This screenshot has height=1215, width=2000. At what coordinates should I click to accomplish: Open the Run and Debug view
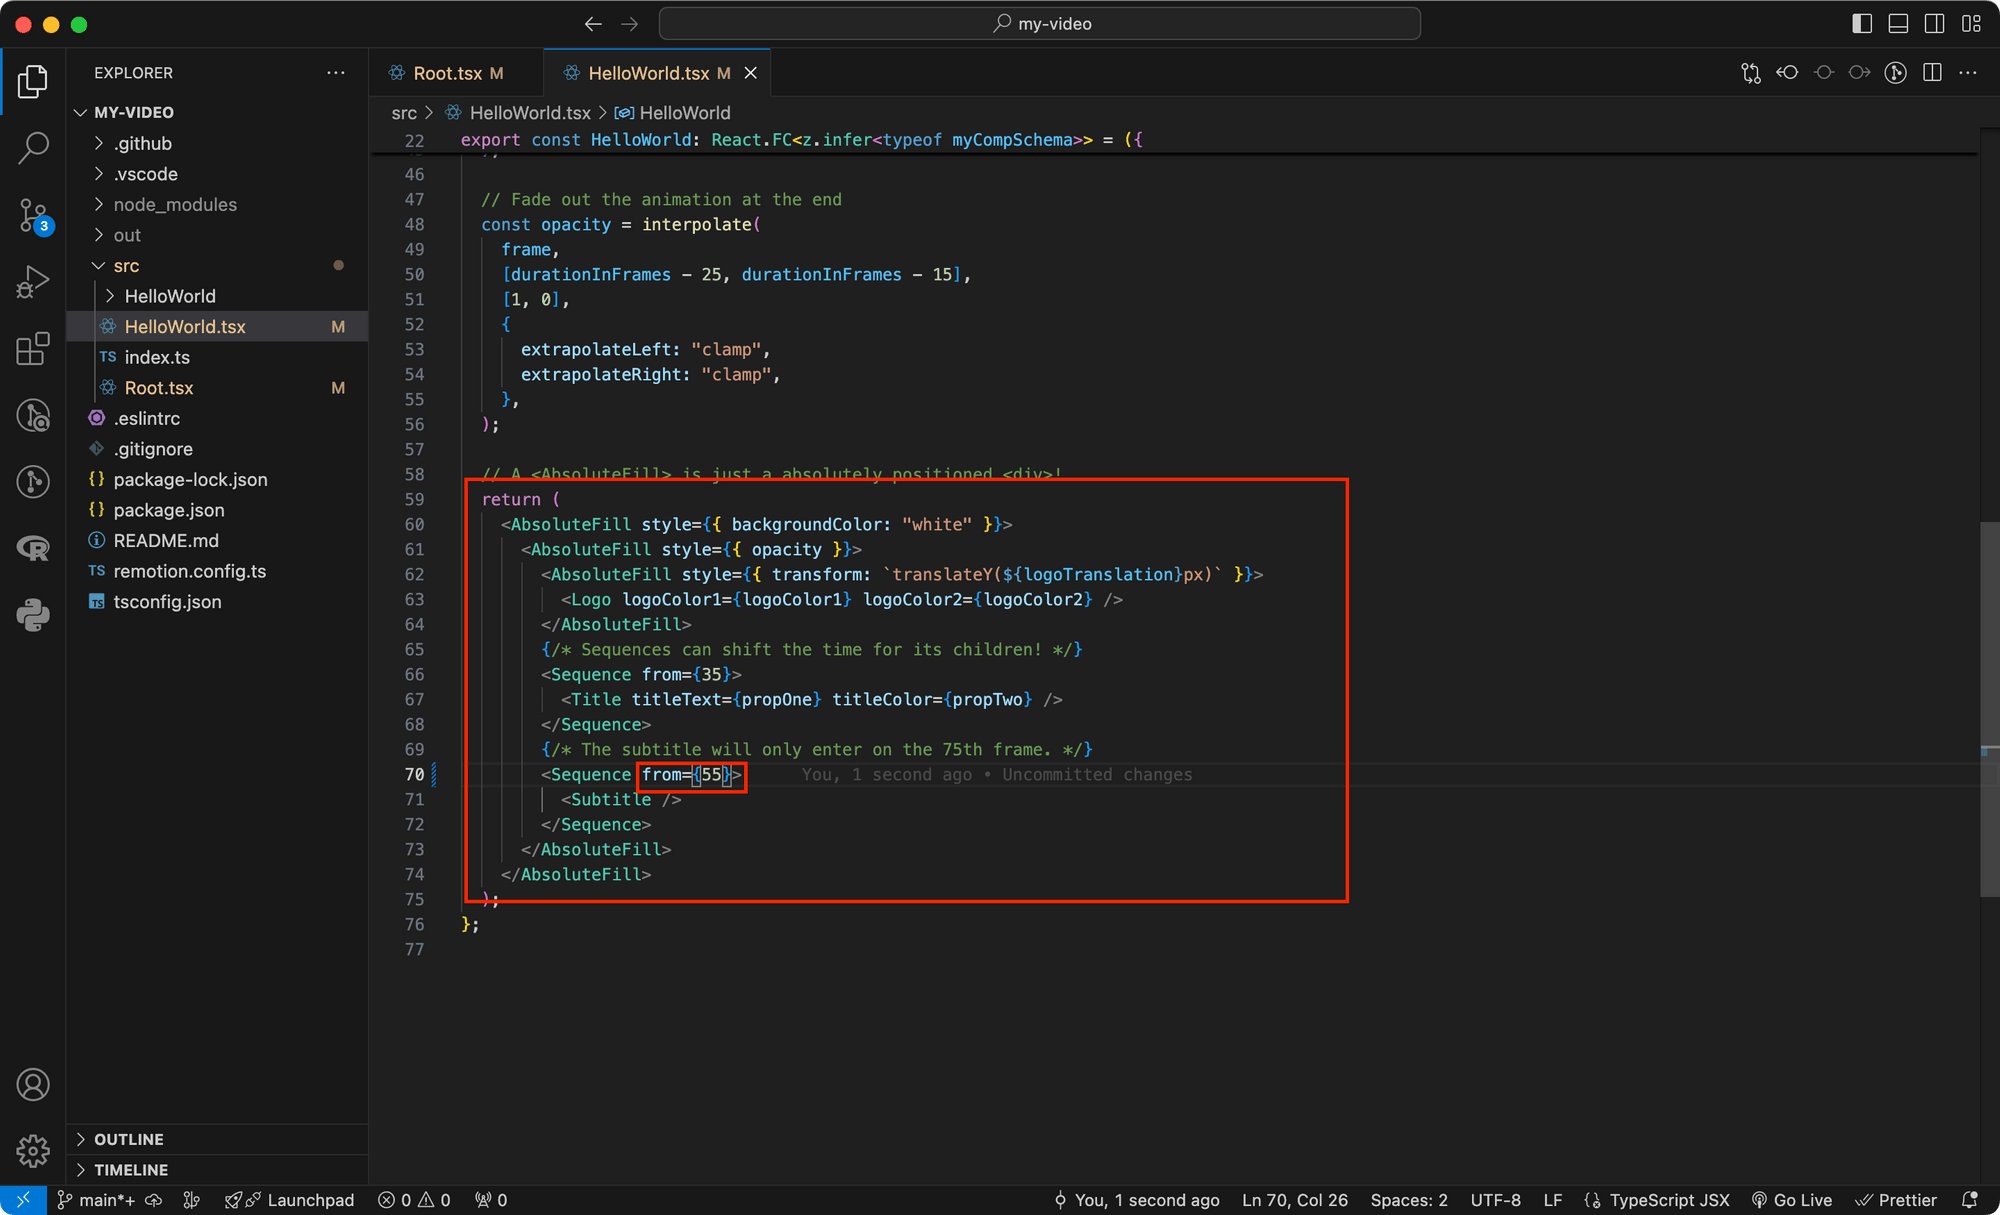click(x=33, y=282)
